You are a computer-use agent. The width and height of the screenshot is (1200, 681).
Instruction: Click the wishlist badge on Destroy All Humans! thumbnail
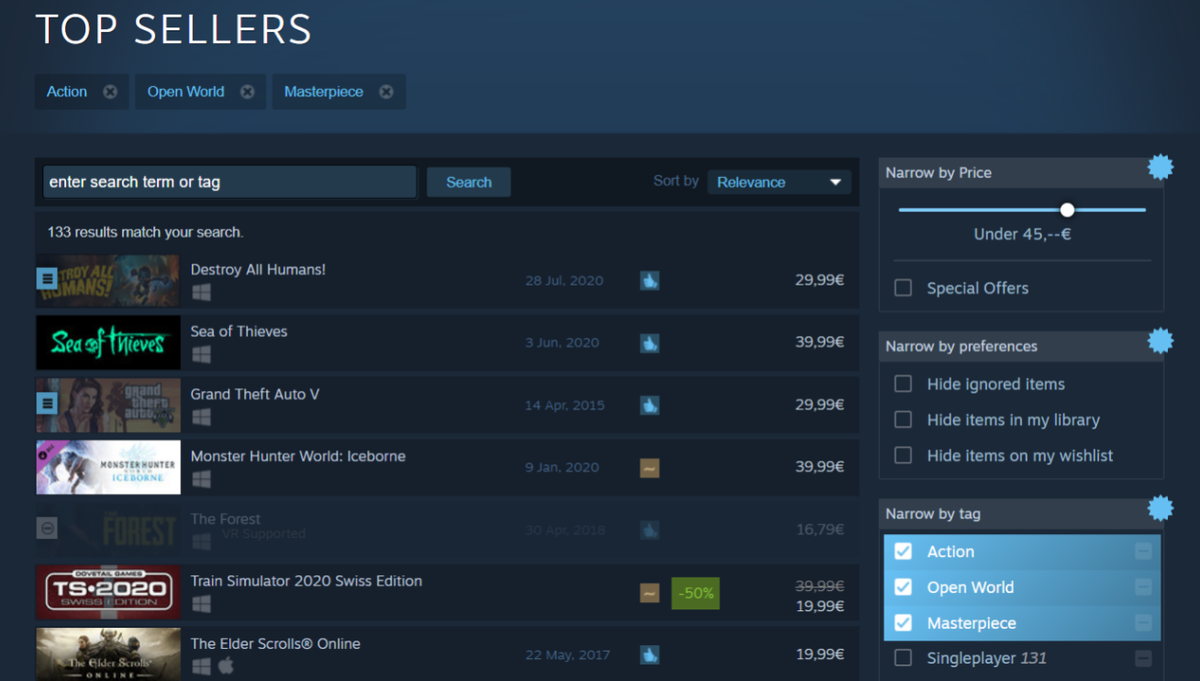[x=47, y=278]
